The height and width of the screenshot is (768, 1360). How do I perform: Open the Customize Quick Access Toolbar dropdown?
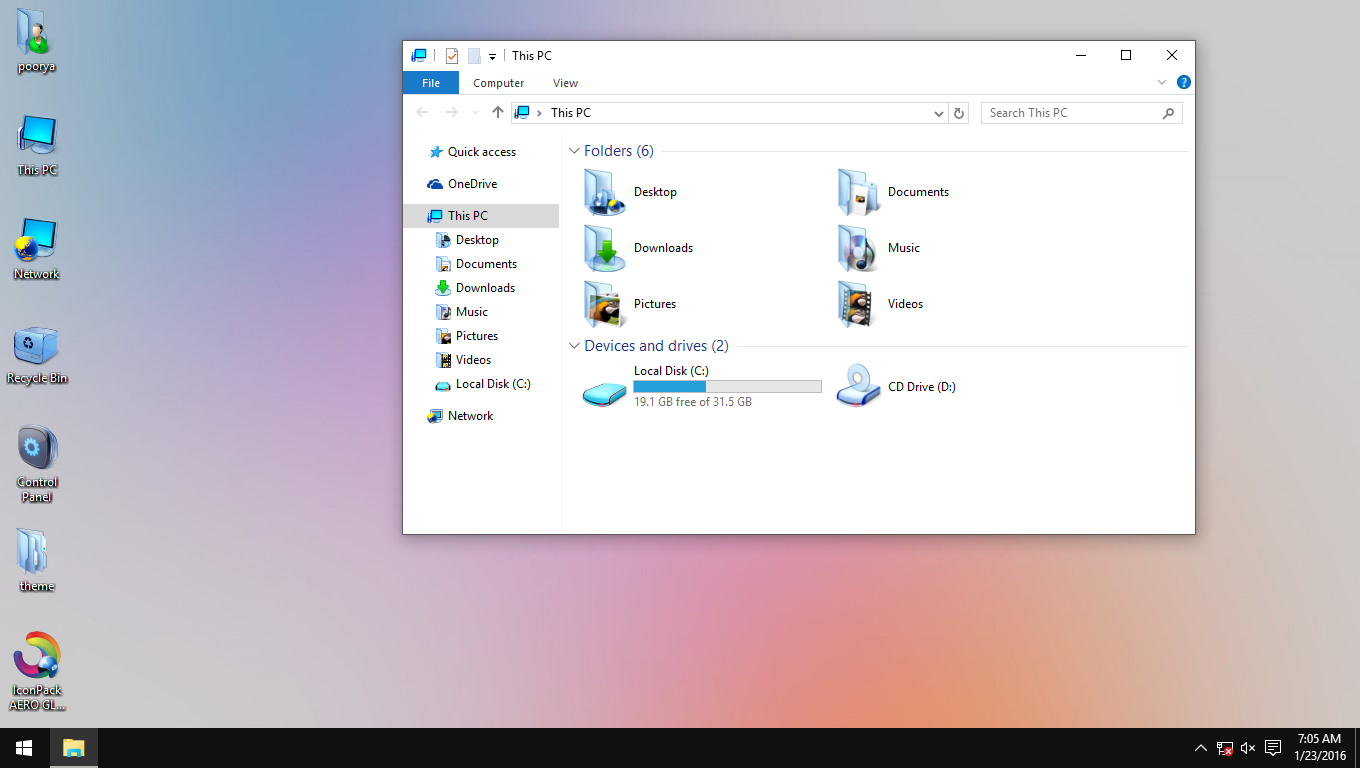tap(490, 55)
